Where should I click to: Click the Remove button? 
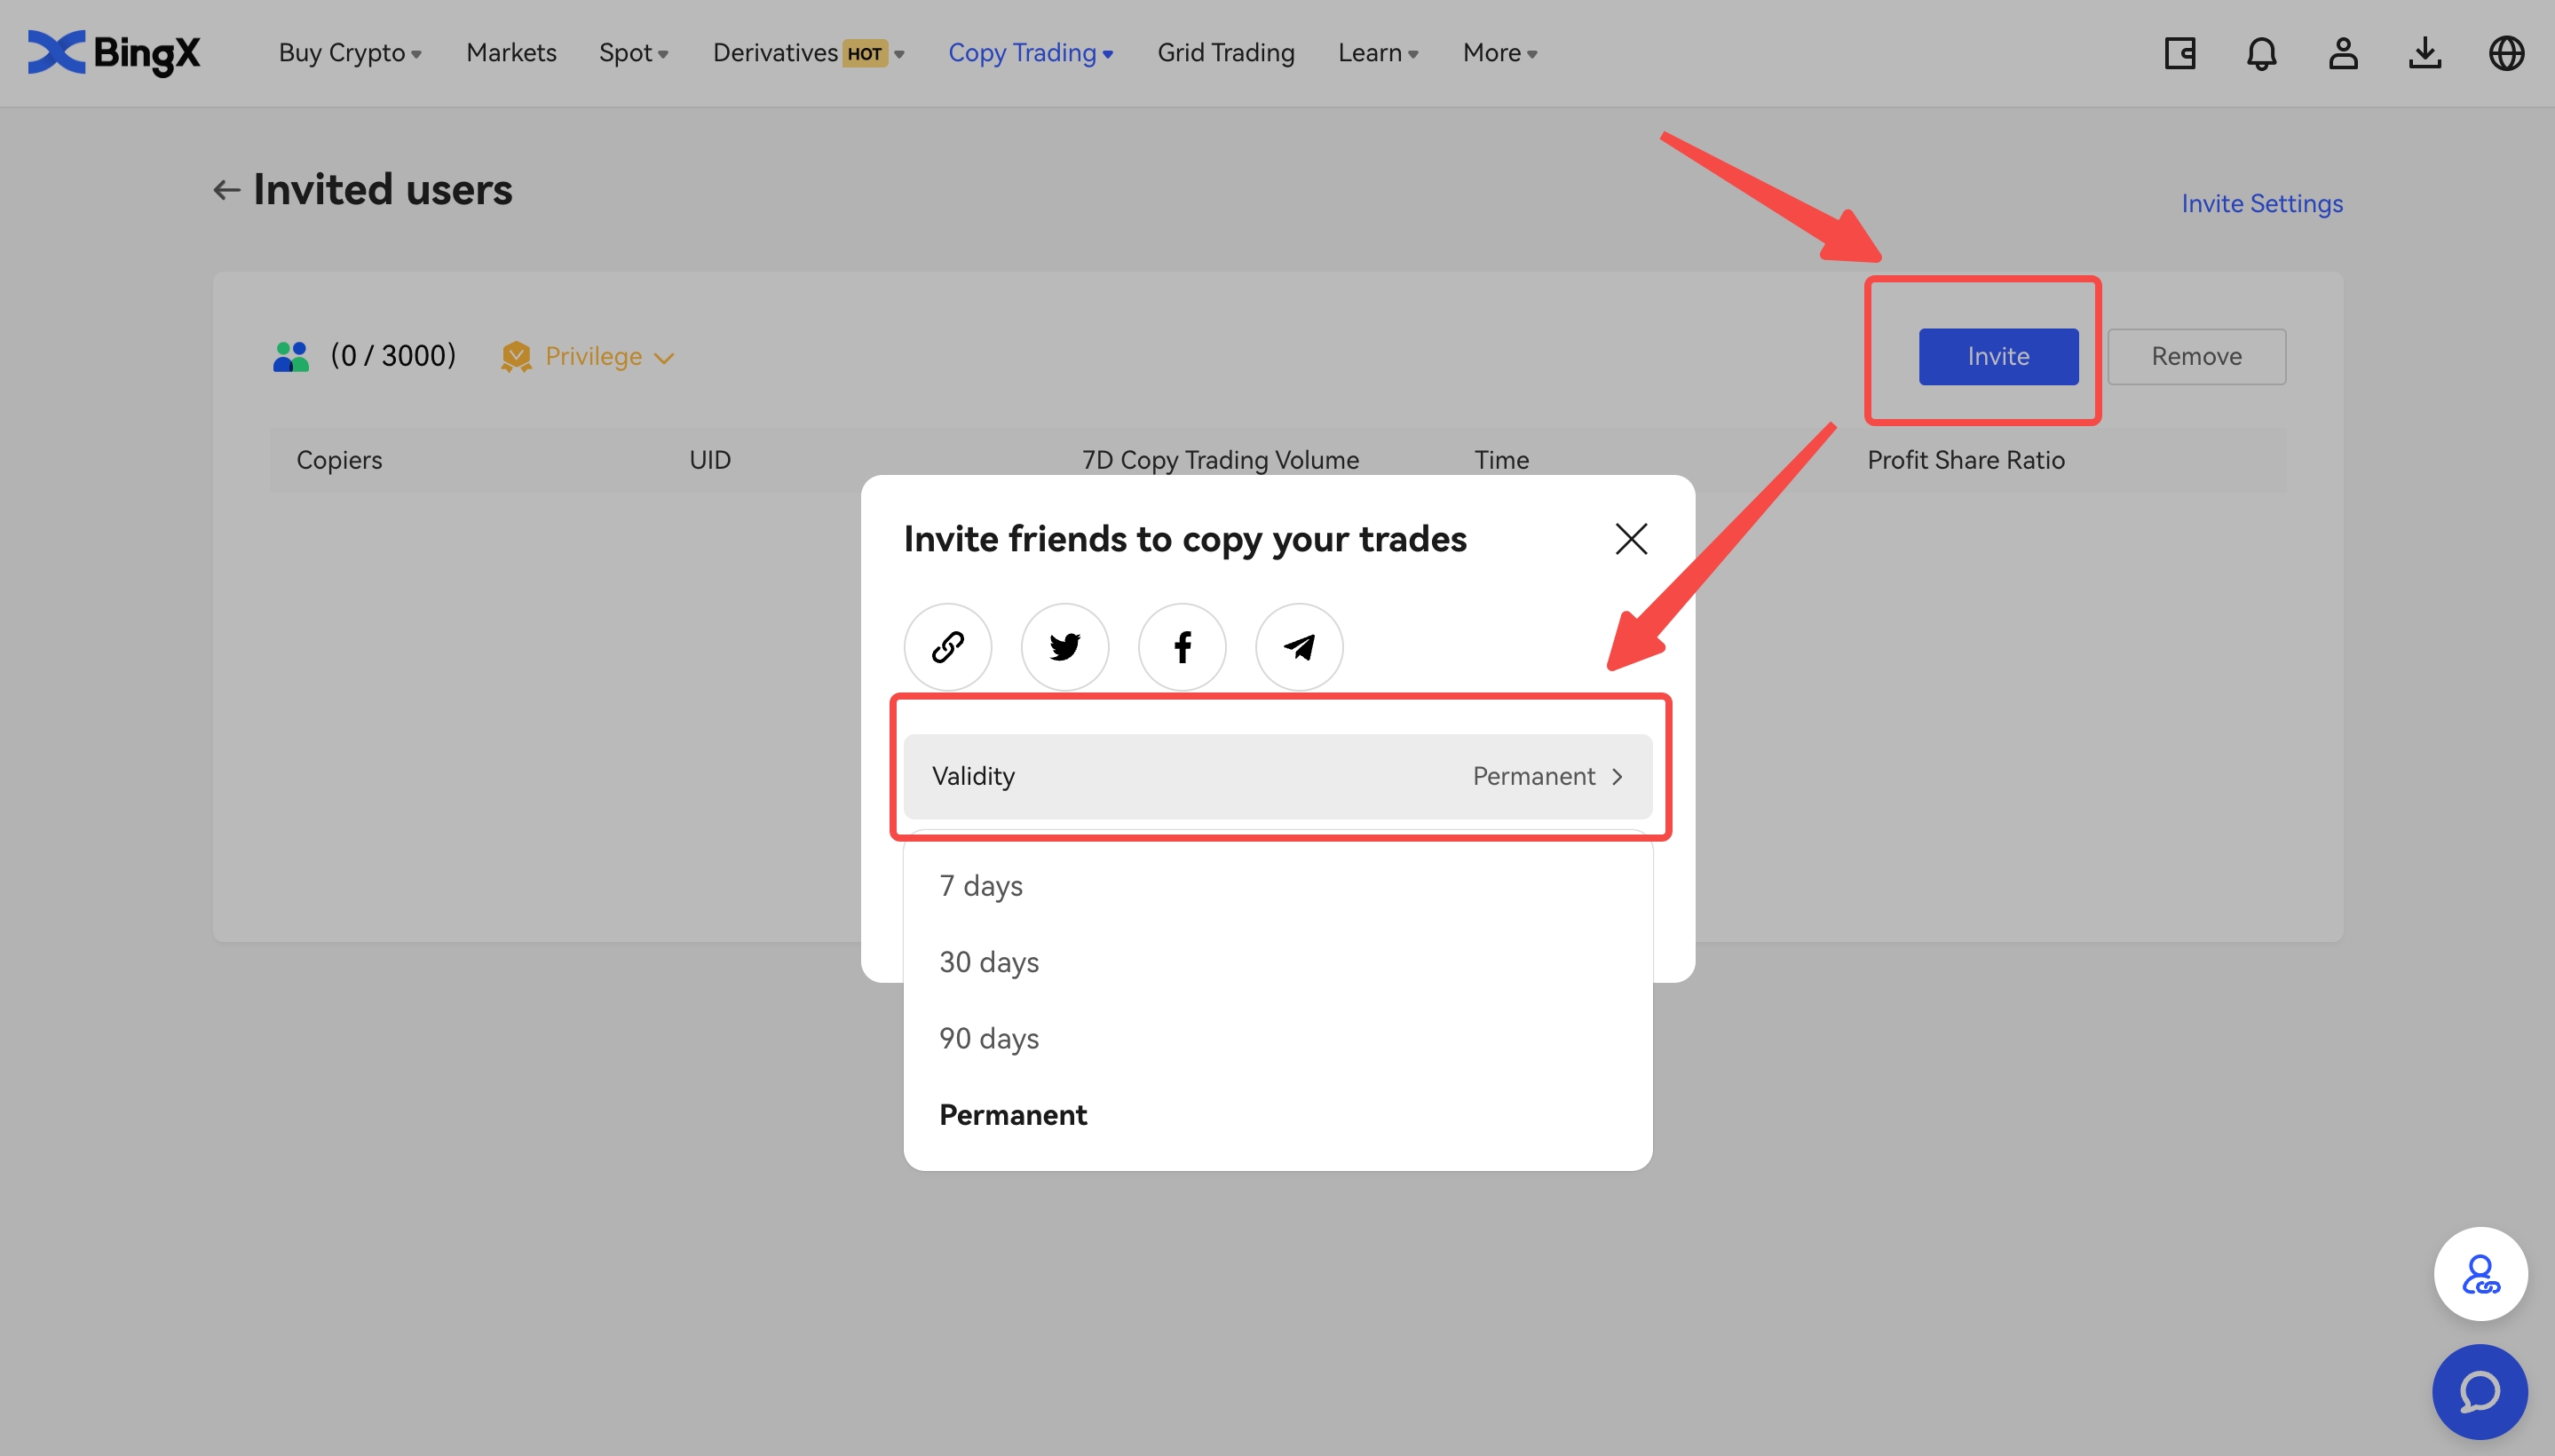coord(2195,357)
